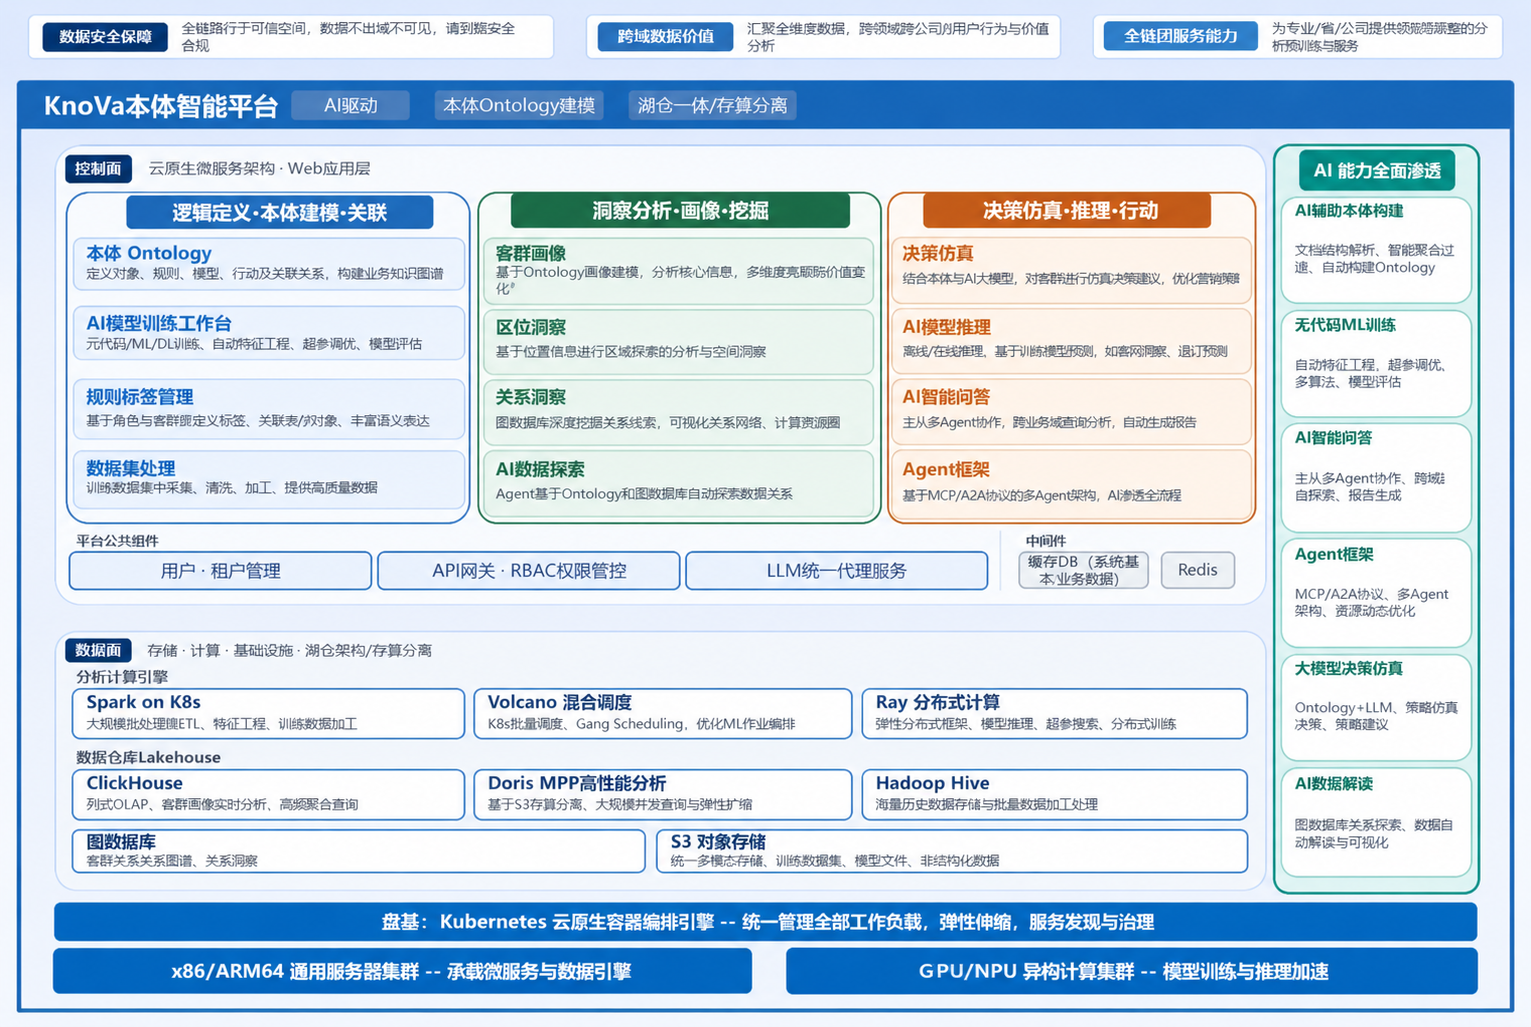Open the 数据集处理 card
Viewport: 1531px width, 1027px height.
269,478
